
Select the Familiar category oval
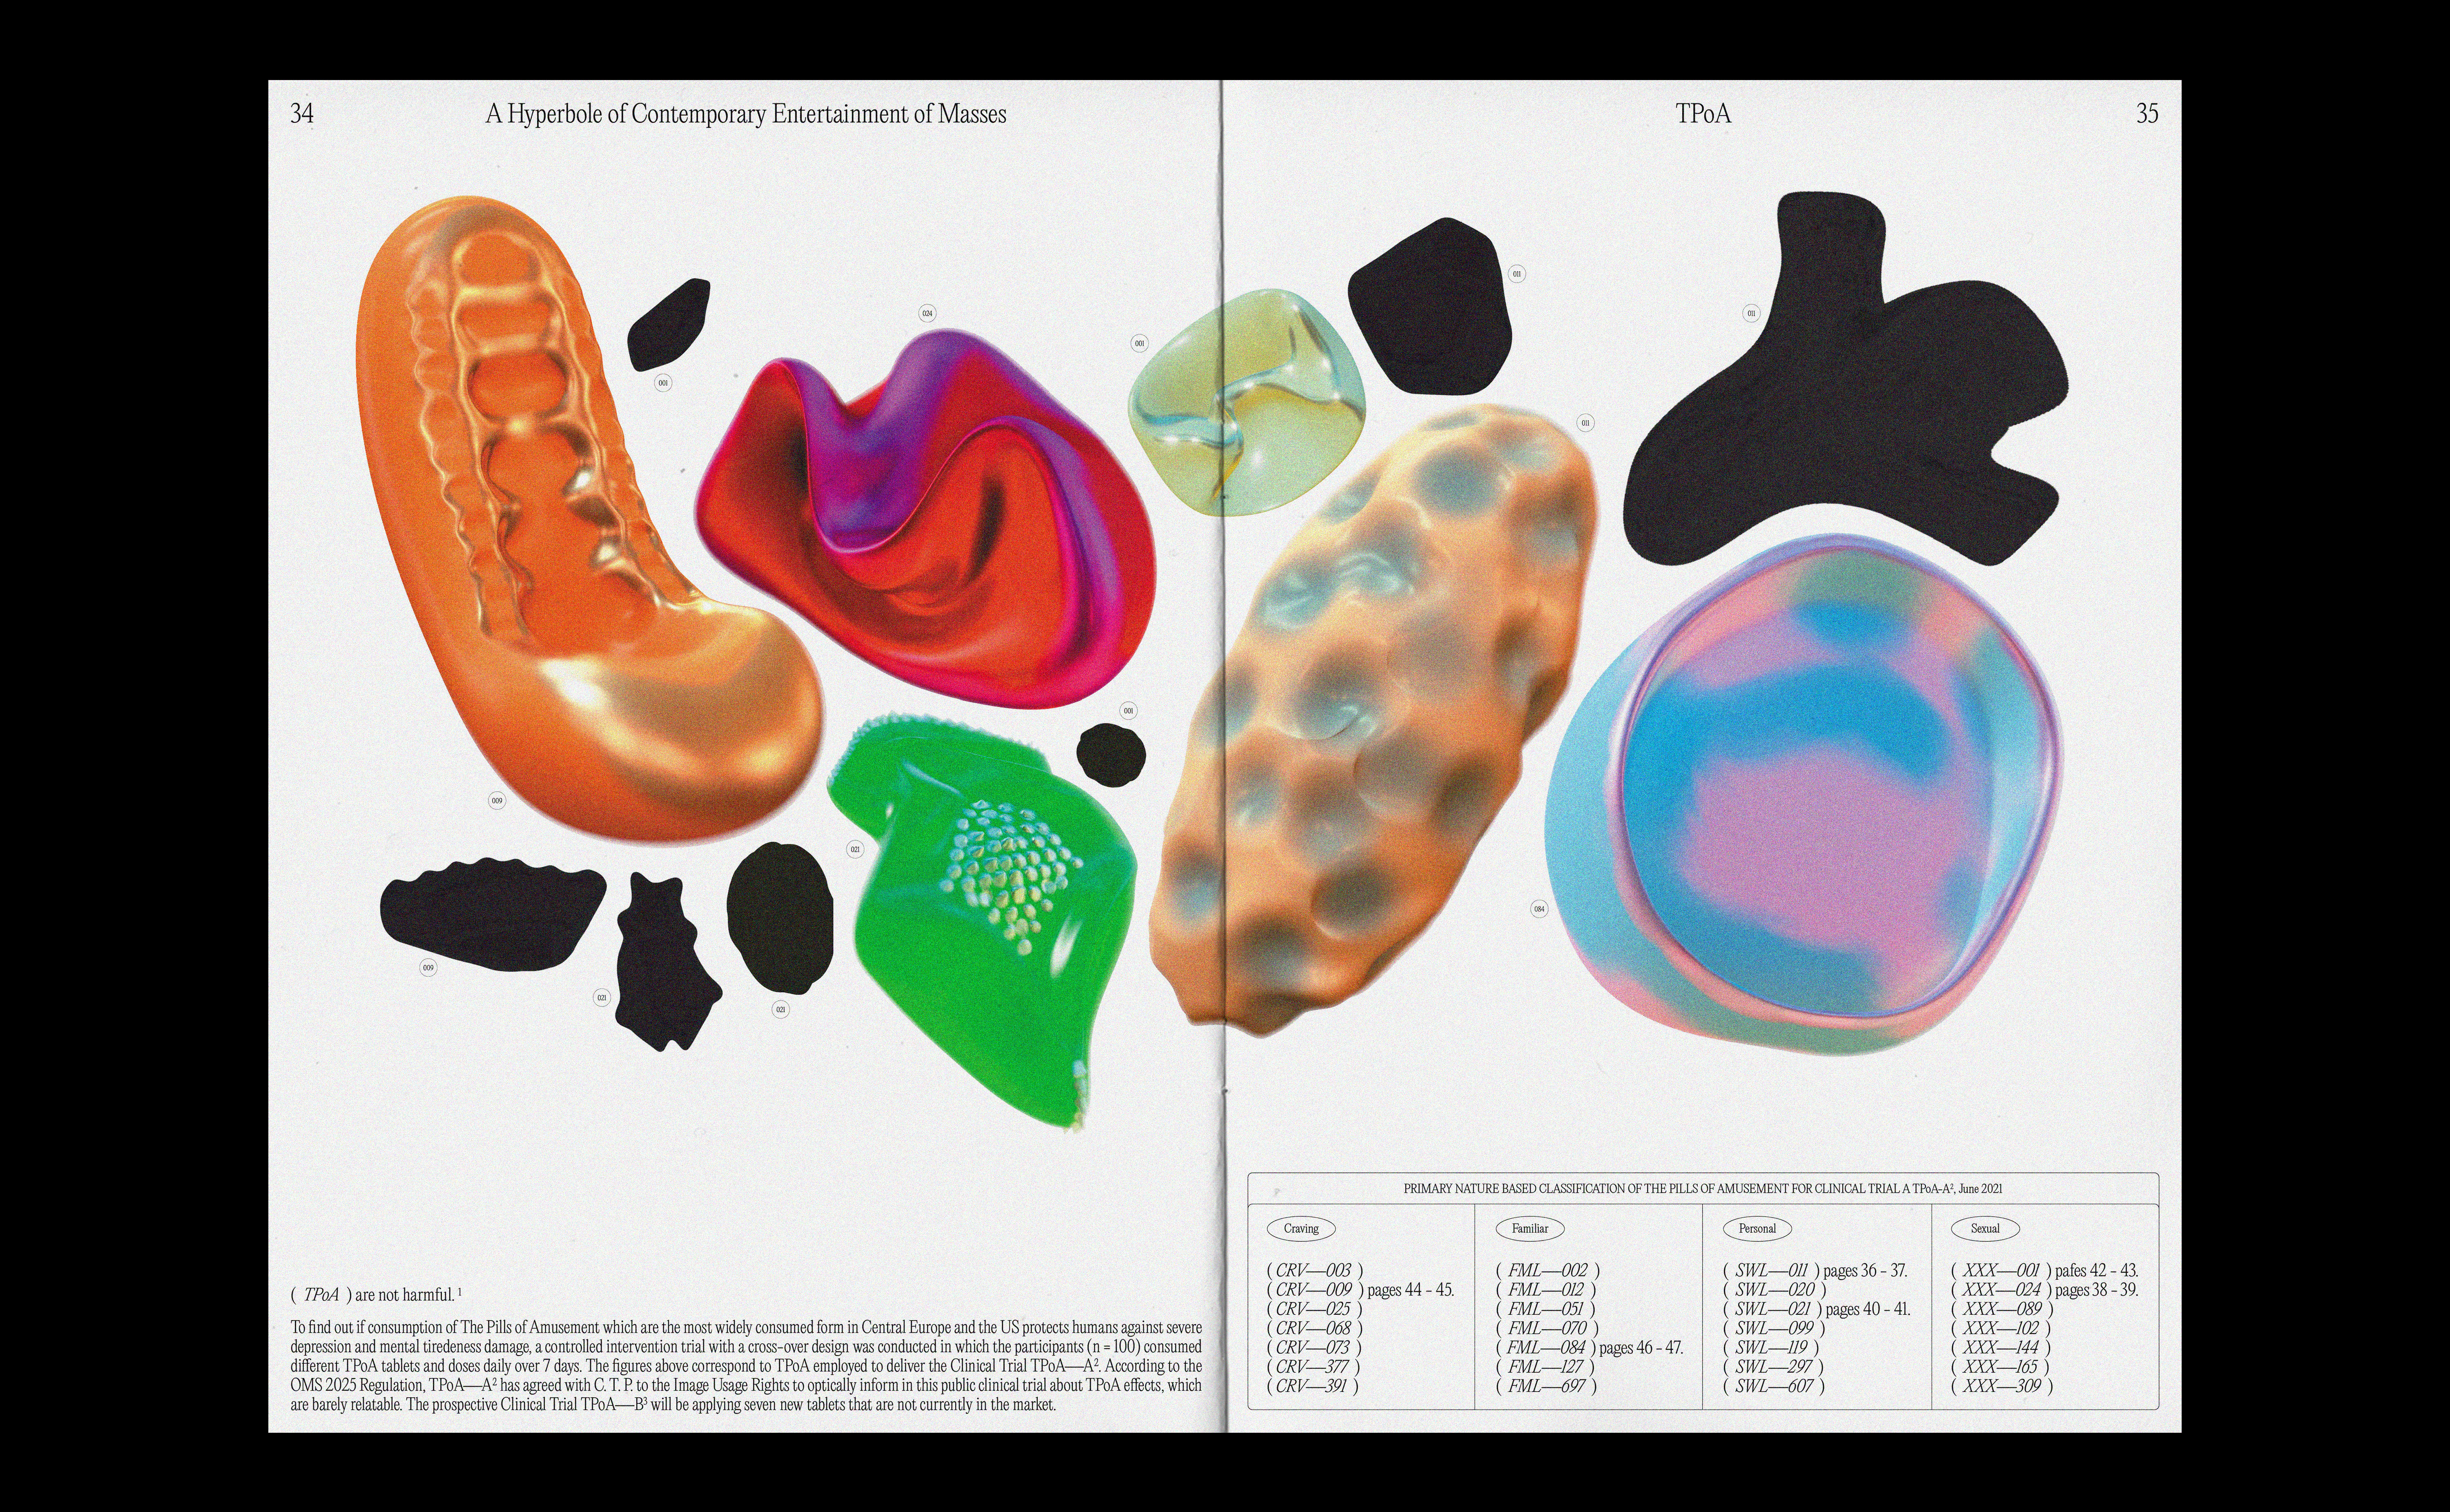(1529, 1229)
